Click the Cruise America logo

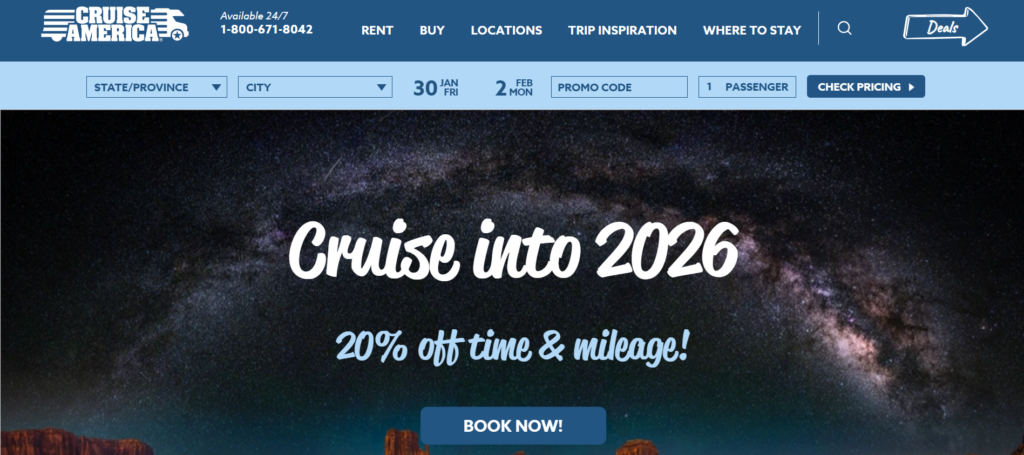115,25
